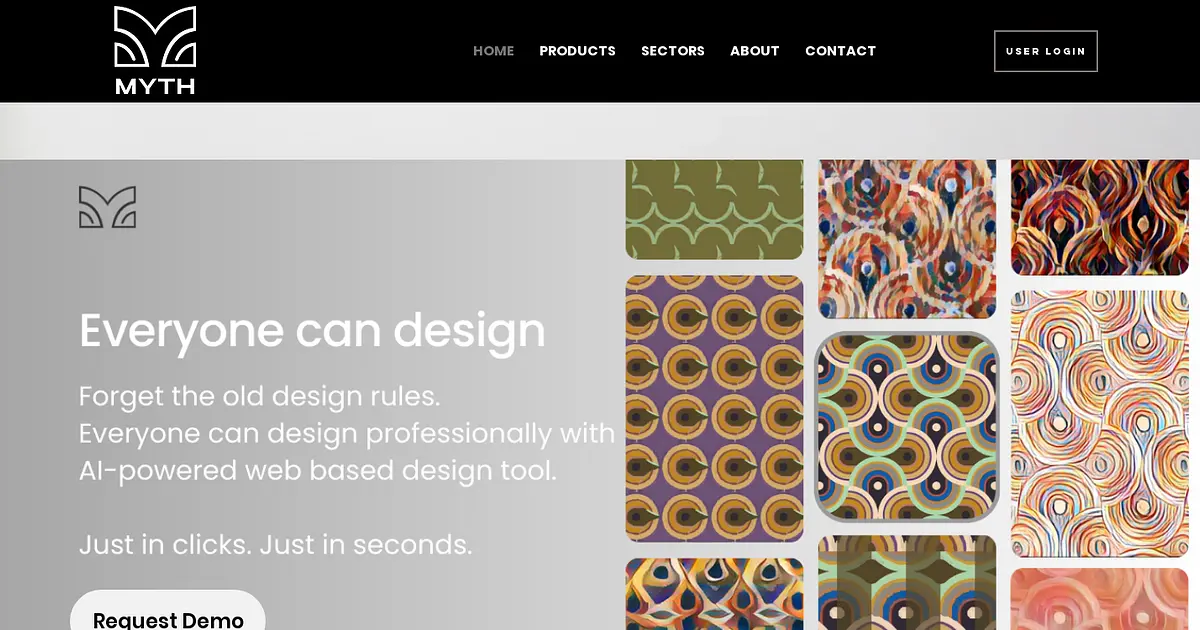Image resolution: width=1200 pixels, height=630 pixels.
Task: Click the small gray M logo above the headline
Action: click(x=107, y=207)
